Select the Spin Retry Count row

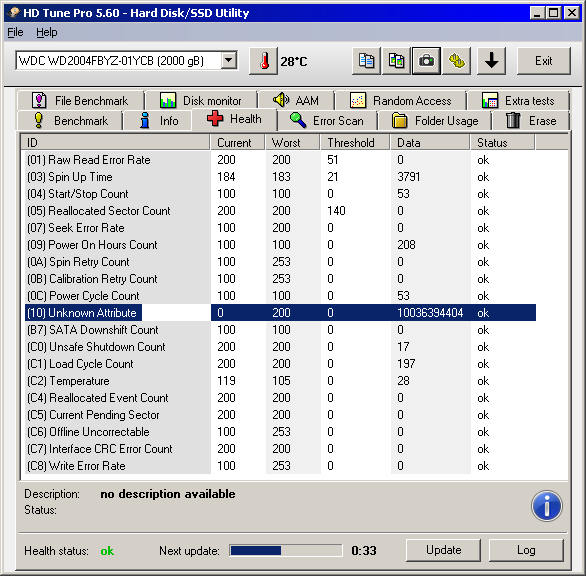[280, 262]
